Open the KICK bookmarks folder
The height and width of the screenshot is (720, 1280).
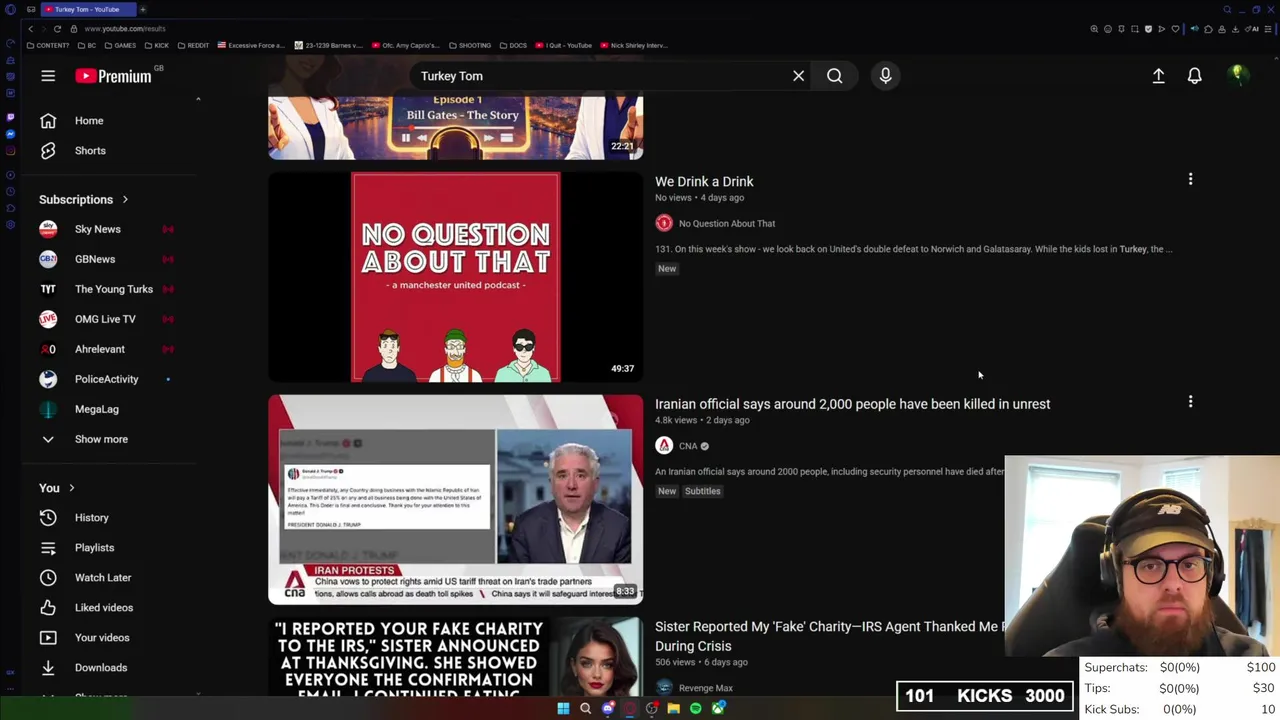[157, 45]
